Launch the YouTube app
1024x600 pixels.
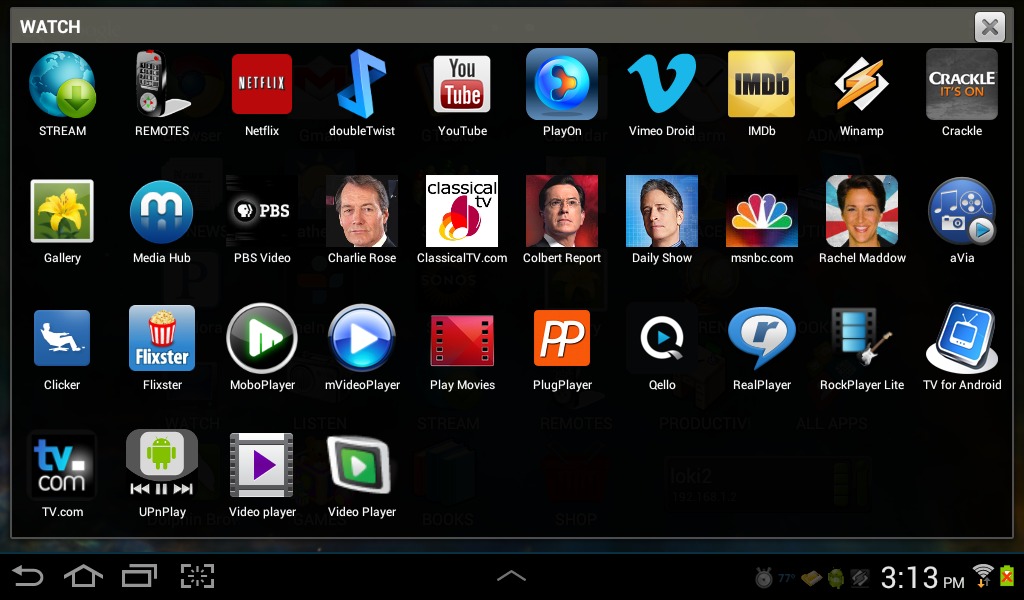[462, 84]
